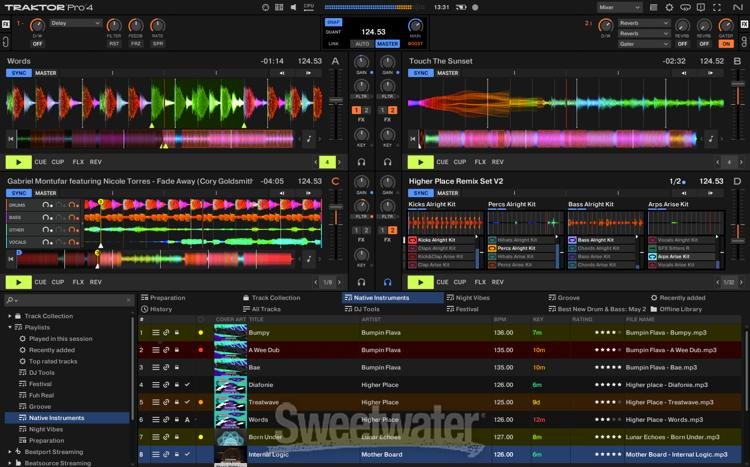Viewport: 750px width, 467px height.
Task: Play Deck D remix set
Action: click(x=420, y=282)
